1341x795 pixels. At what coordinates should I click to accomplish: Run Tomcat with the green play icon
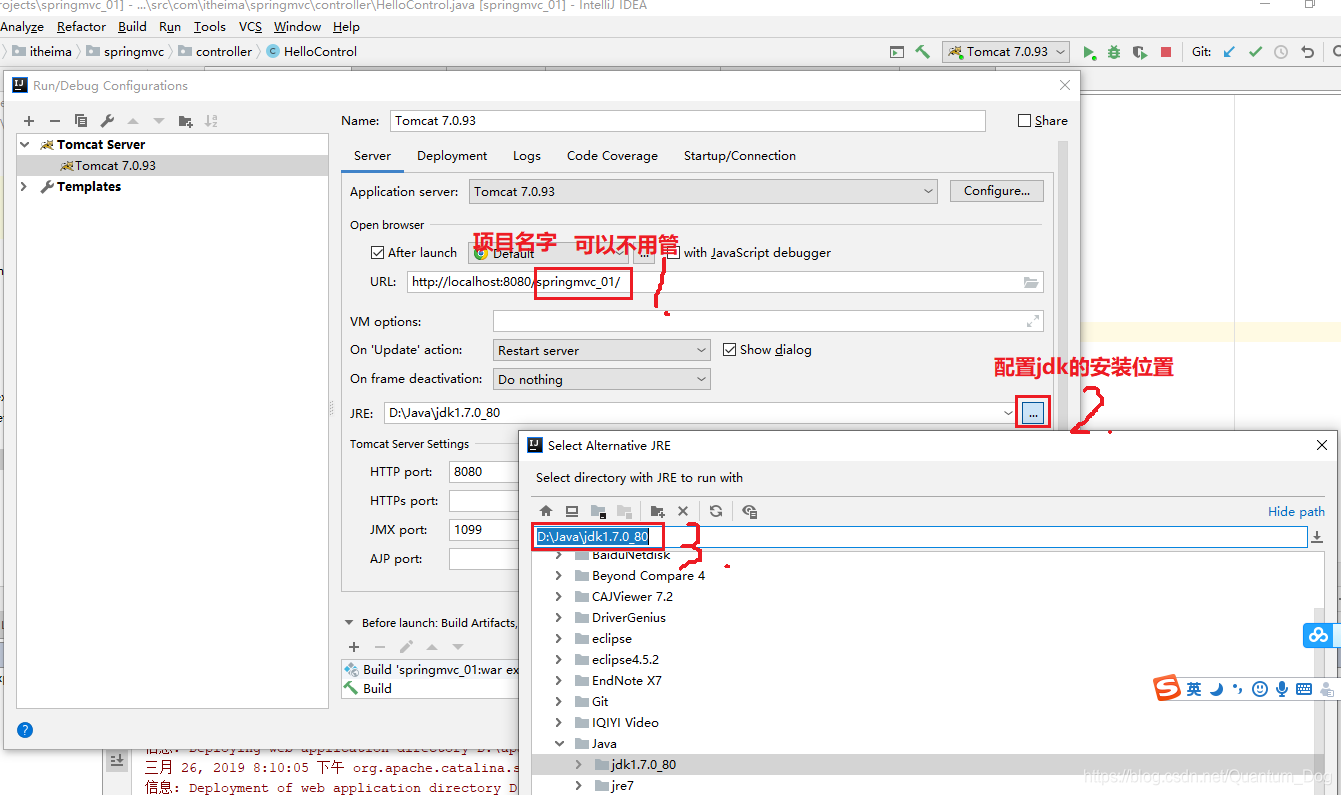coord(1090,52)
